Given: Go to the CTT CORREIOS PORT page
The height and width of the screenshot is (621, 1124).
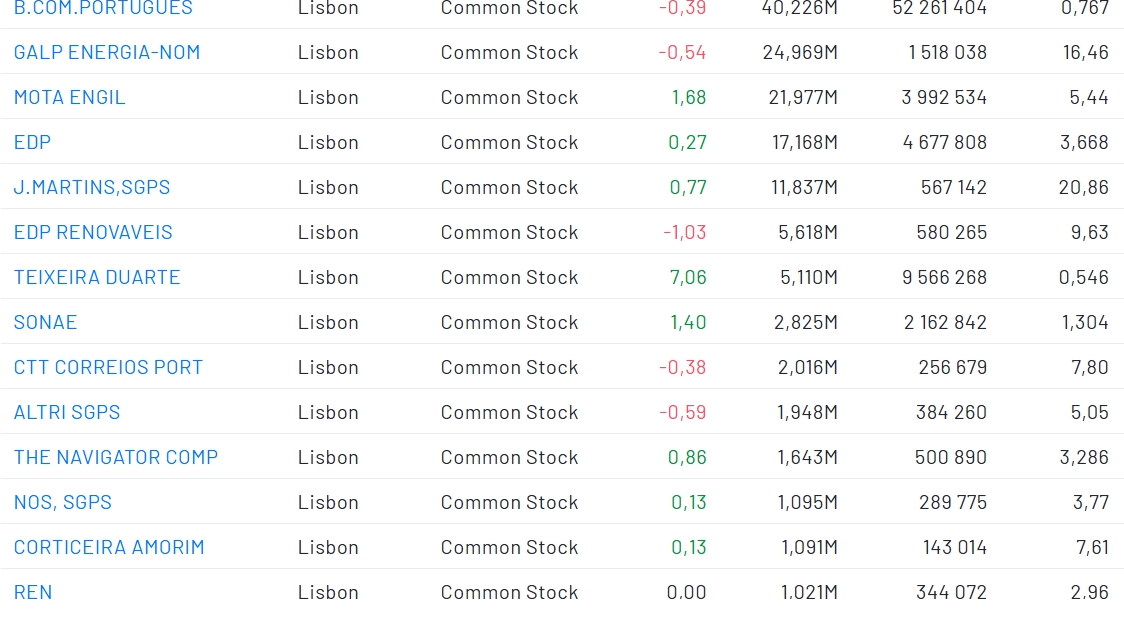Looking at the screenshot, I should pyautogui.click(x=108, y=367).
